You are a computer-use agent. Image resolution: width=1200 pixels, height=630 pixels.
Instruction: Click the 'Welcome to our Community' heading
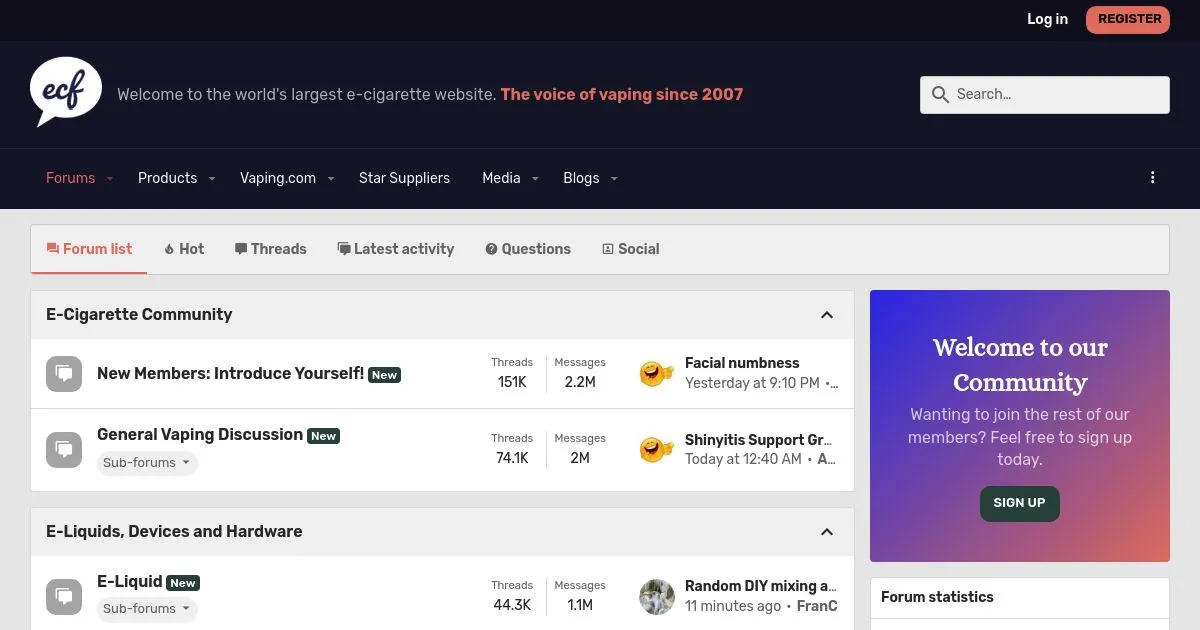(1020, 365)
